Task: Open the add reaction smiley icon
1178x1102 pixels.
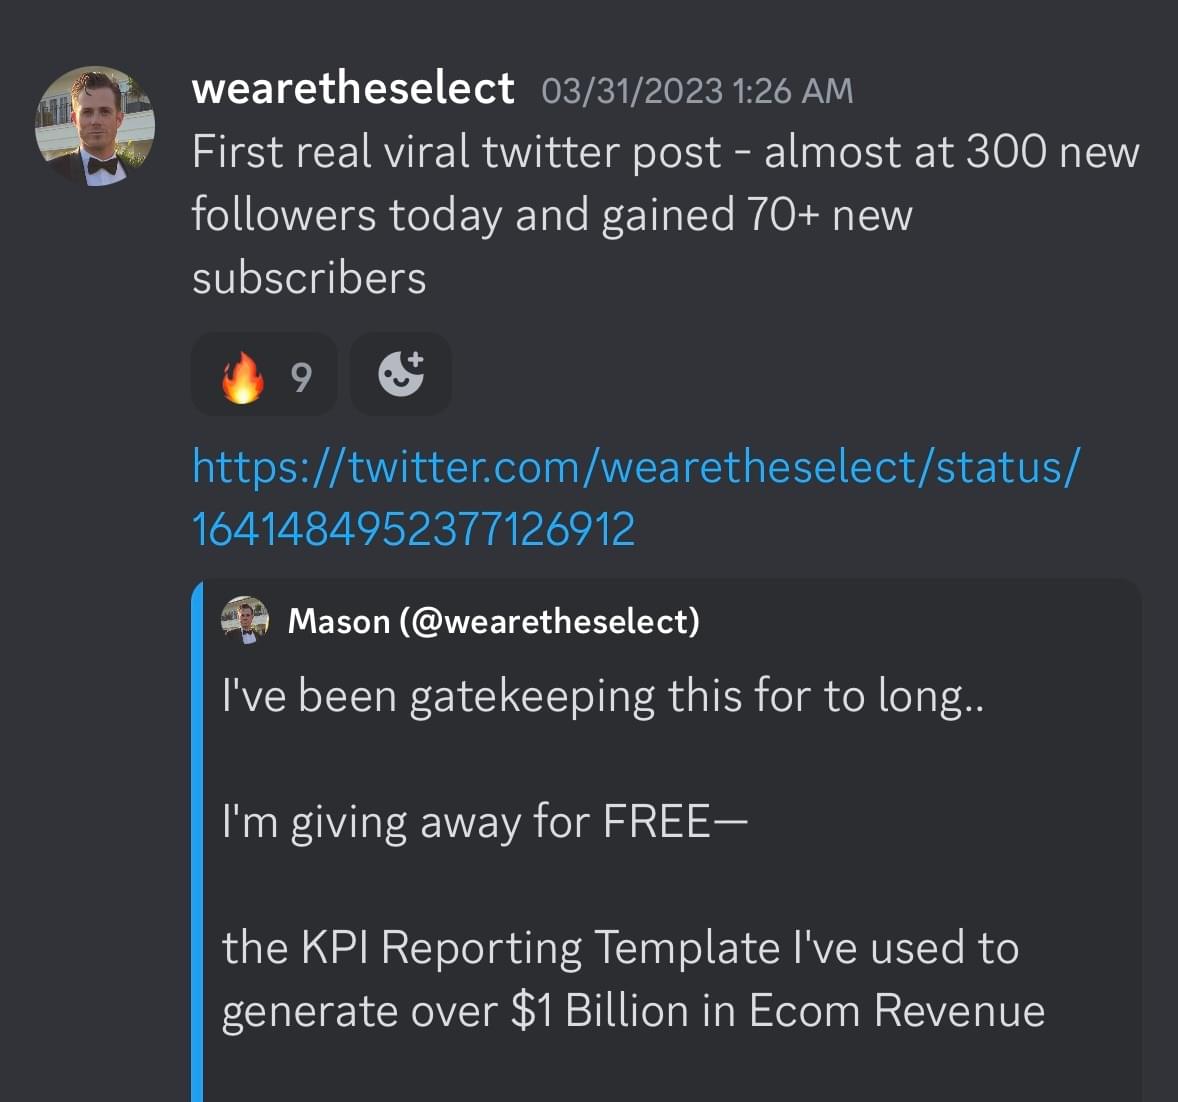Action: (x=401, y=375)
